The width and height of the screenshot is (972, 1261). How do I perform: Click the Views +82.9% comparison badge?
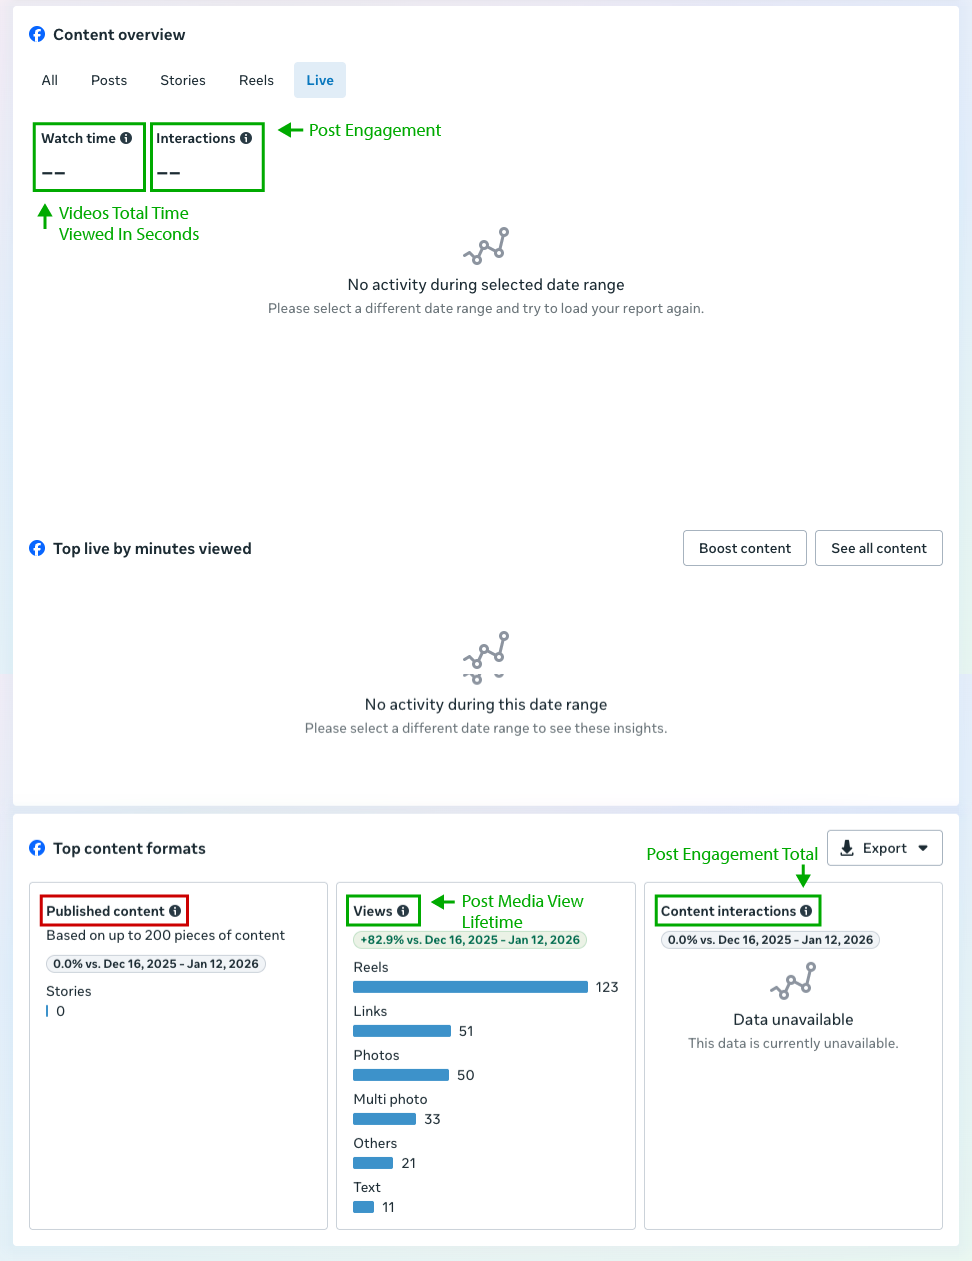pyautogui.click(x=470, y=940)
